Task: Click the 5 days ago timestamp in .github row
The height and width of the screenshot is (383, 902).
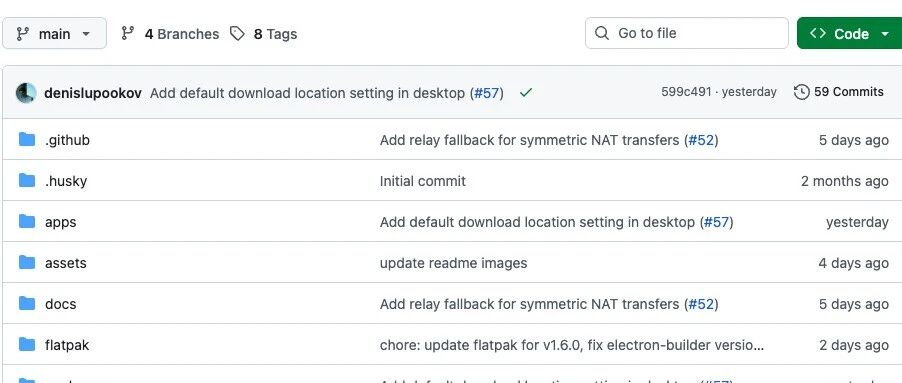Action: 854,140
